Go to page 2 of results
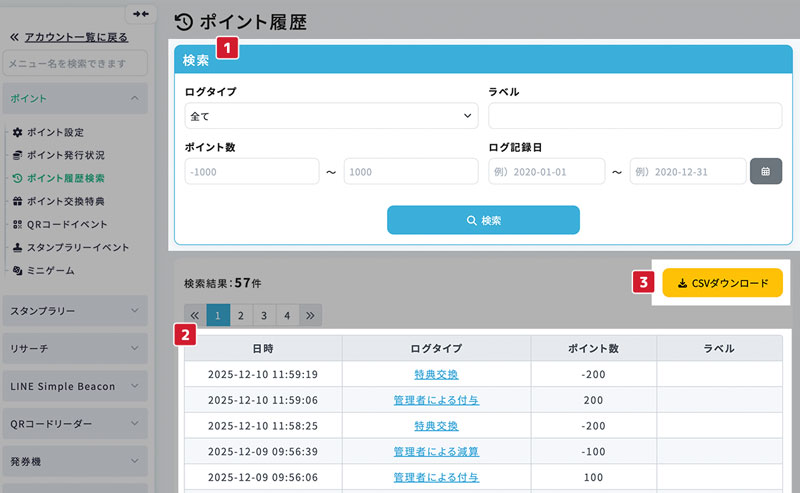 pyautogui.click(x=241, y=315)
